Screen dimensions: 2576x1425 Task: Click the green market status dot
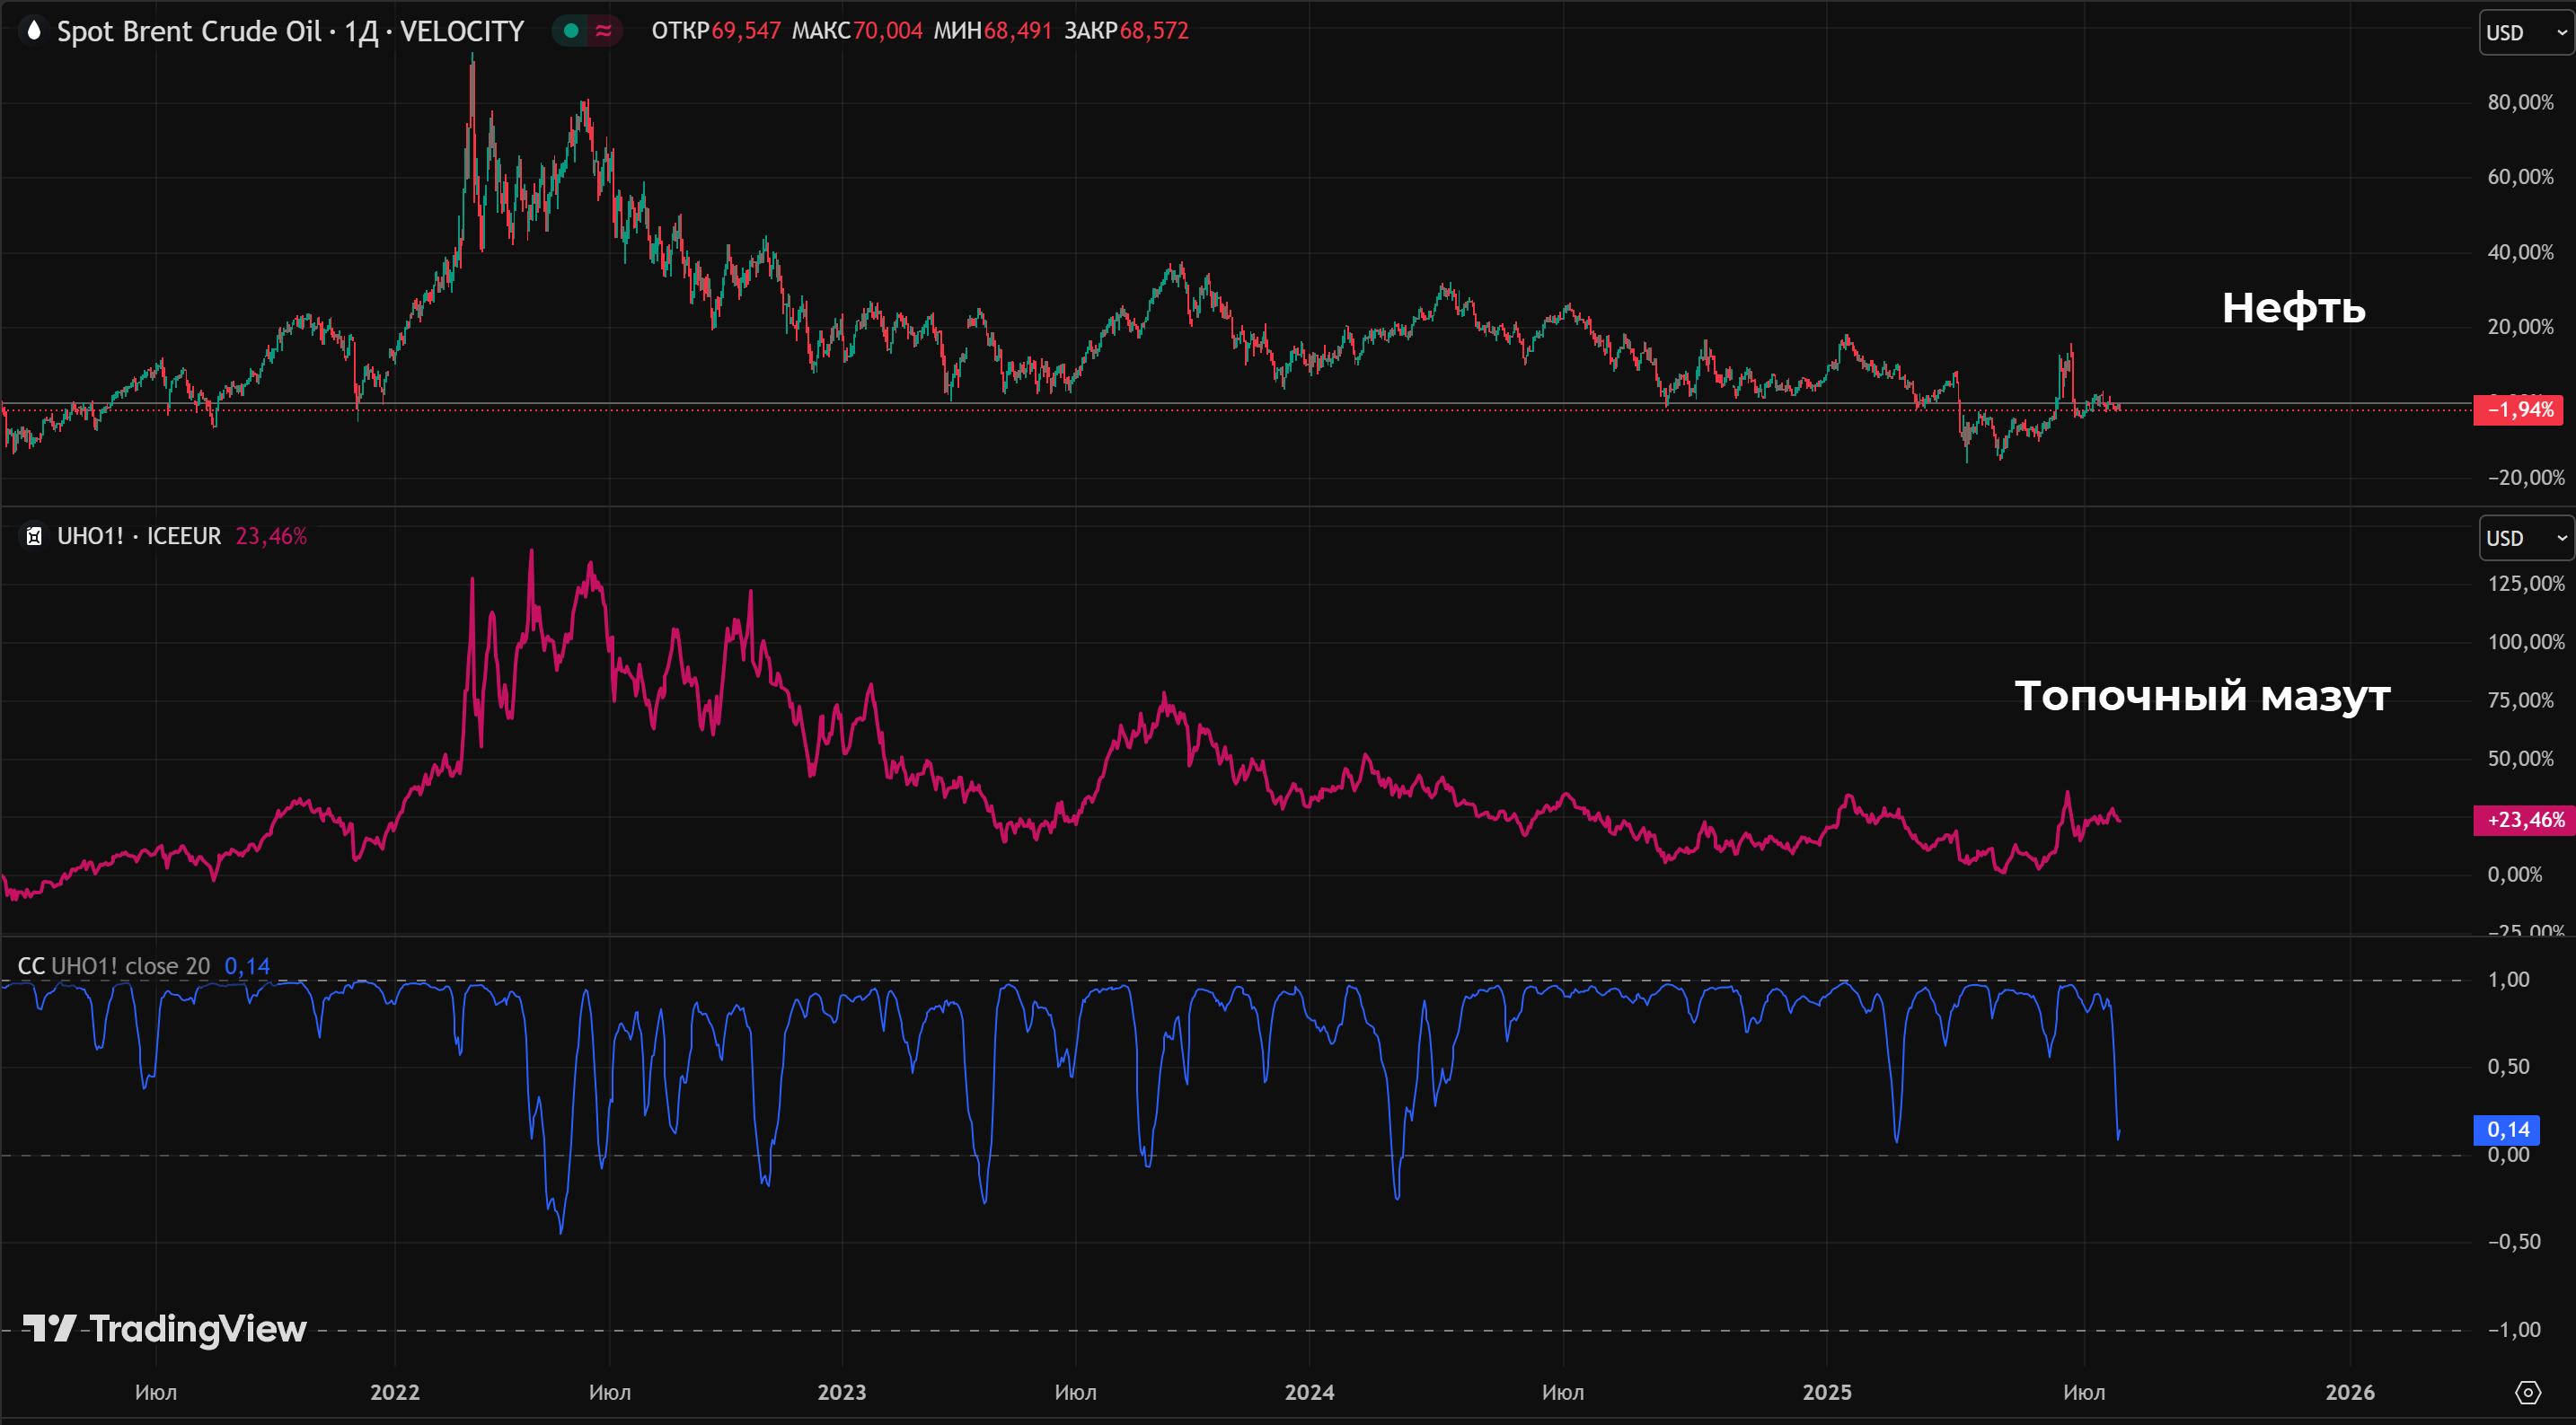point(571,31)
